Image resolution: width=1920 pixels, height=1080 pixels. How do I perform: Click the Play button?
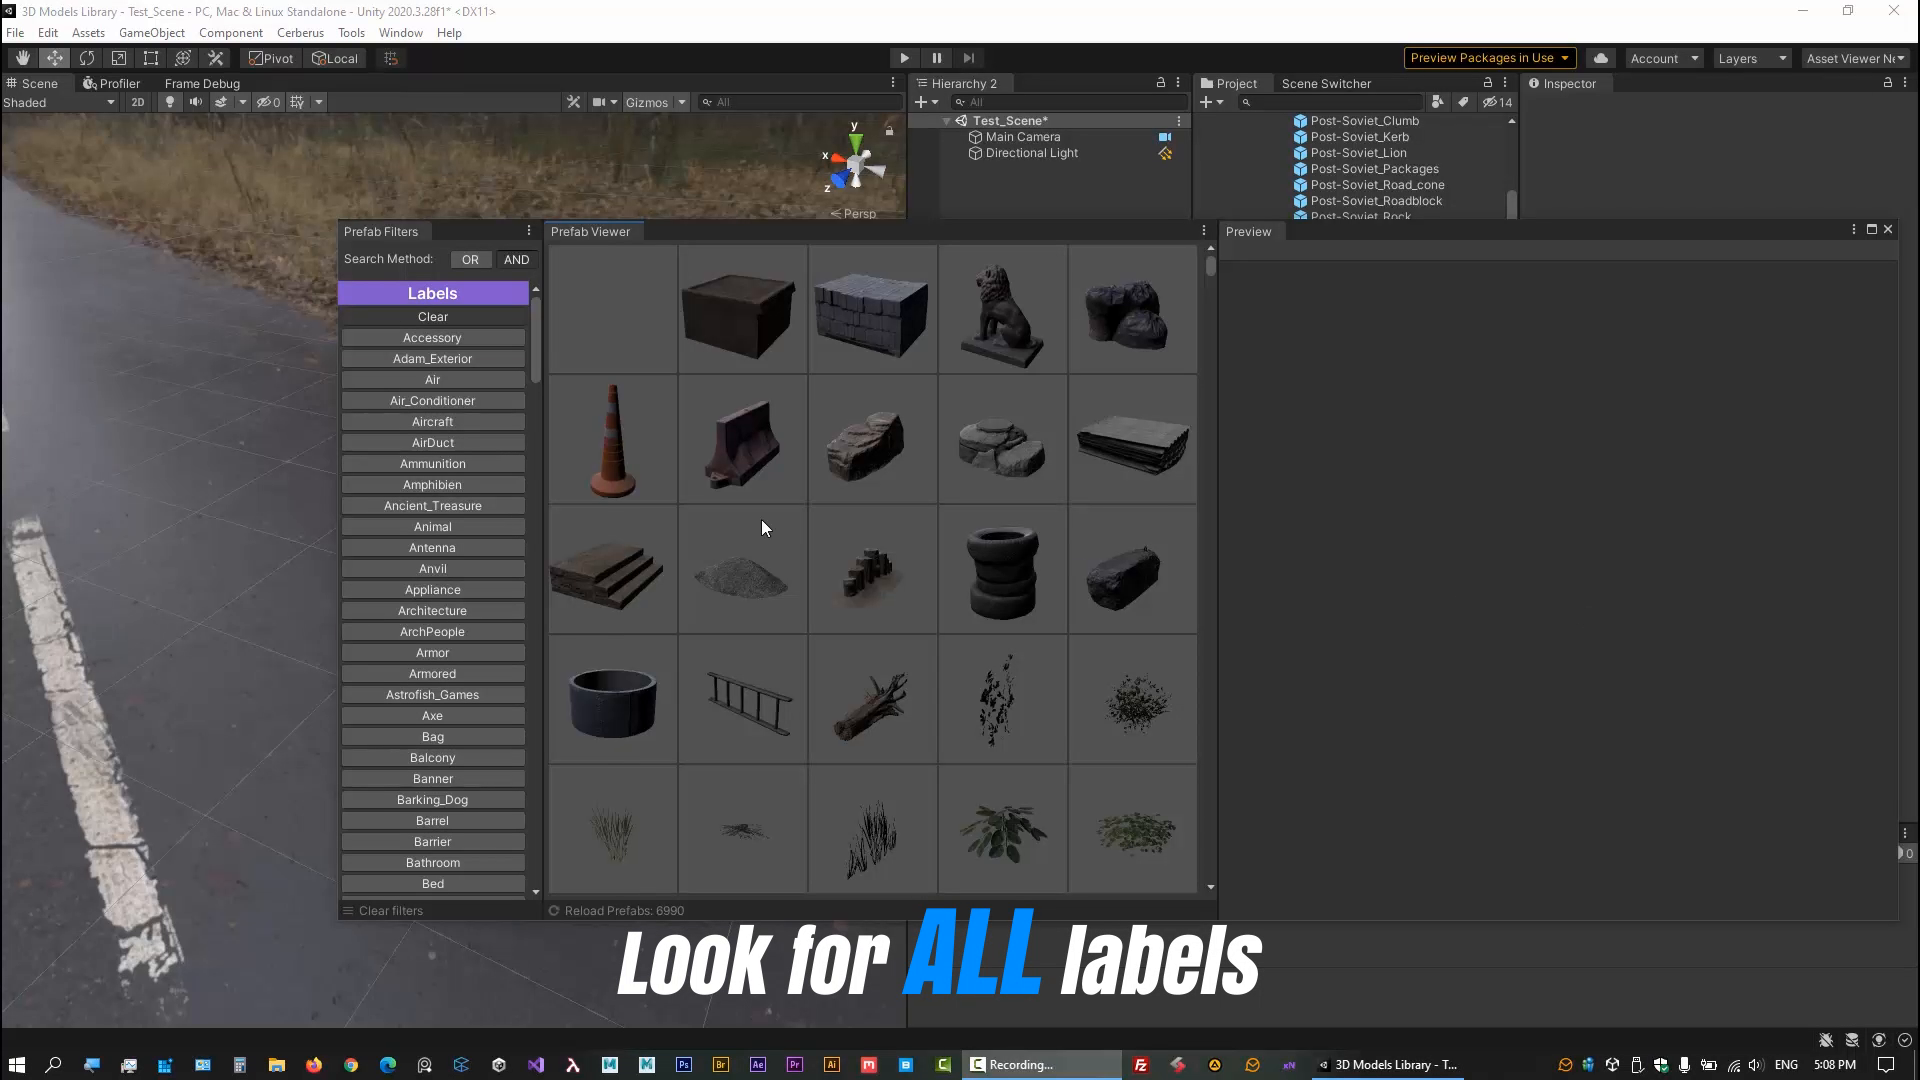(x=904, y=58)
